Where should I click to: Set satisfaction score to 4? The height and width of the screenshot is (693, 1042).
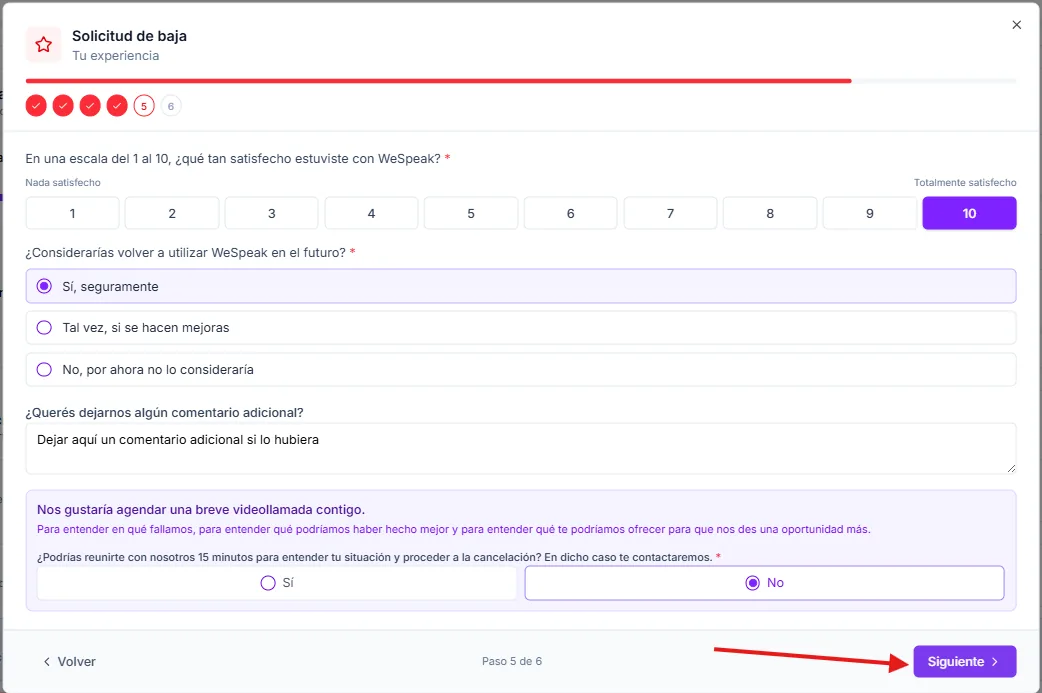[371, 213]
